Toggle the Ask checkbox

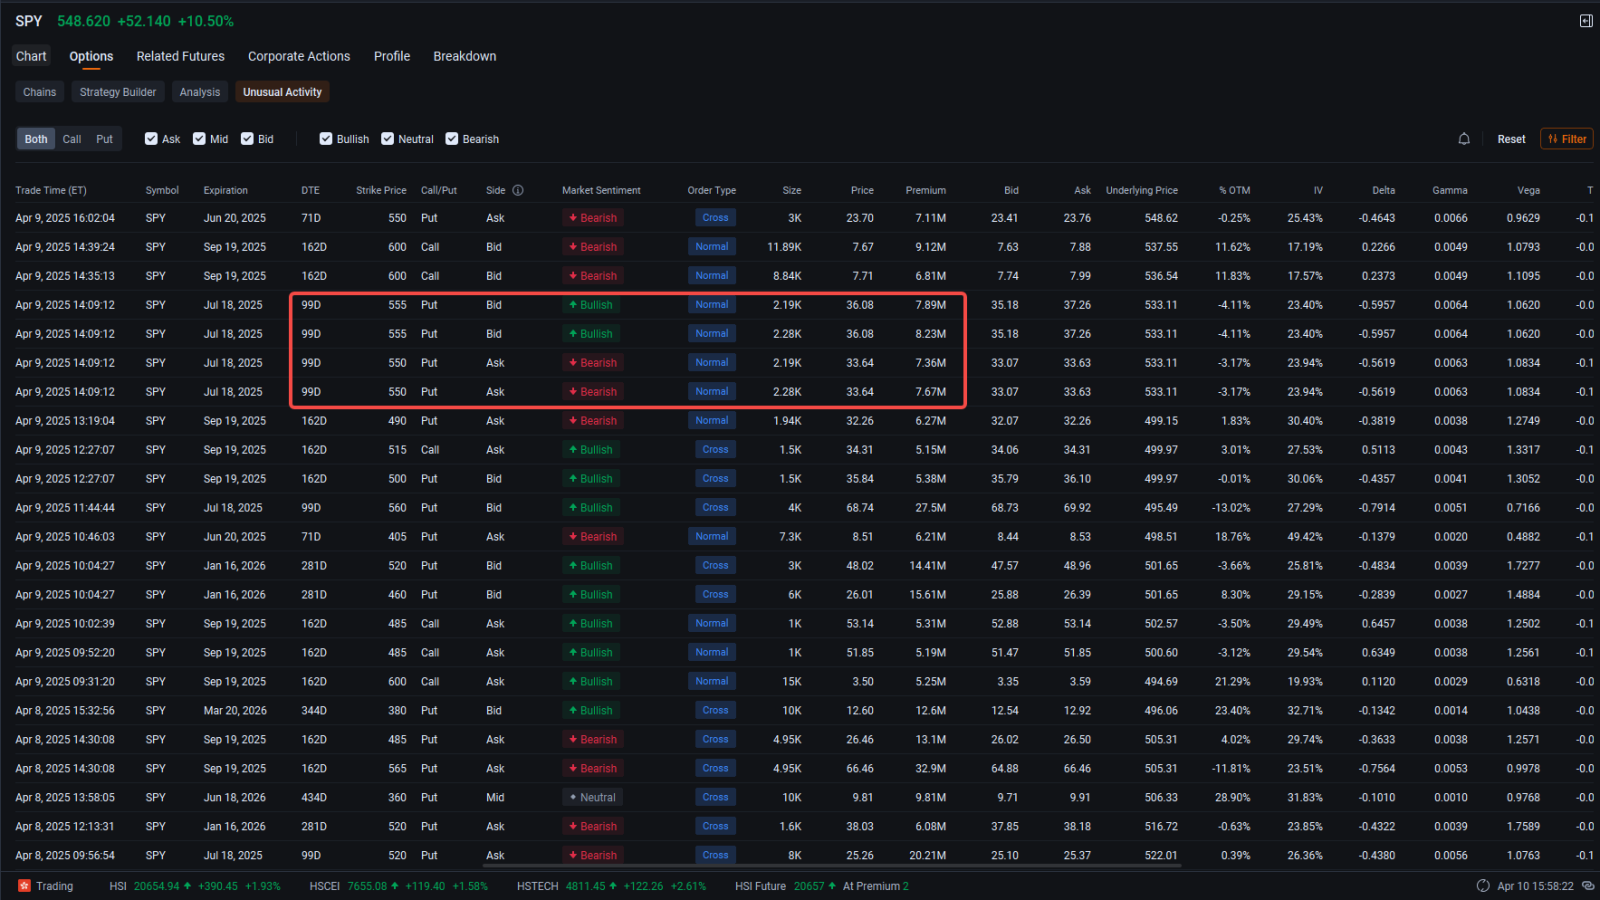tap(151, 139)
